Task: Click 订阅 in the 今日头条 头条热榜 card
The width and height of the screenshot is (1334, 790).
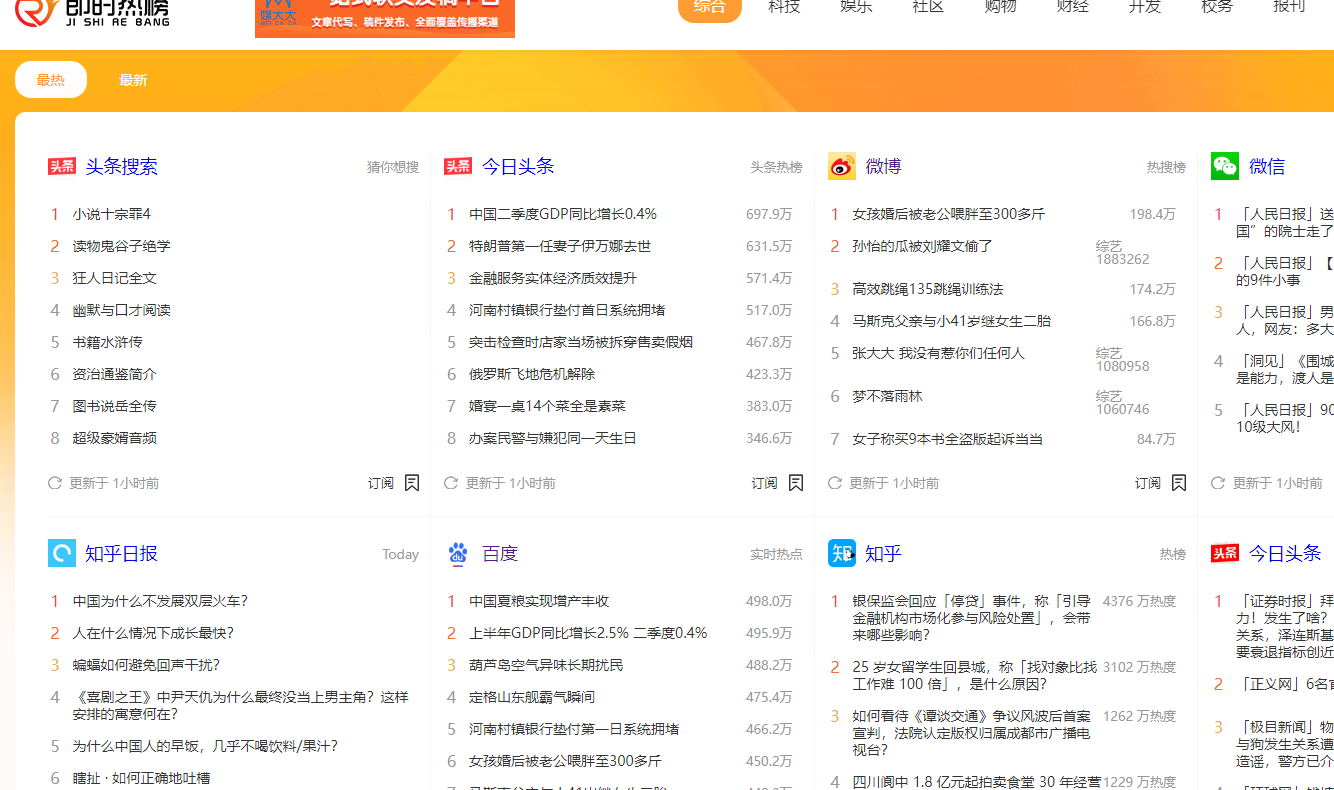Action: (x=765, y=483)
